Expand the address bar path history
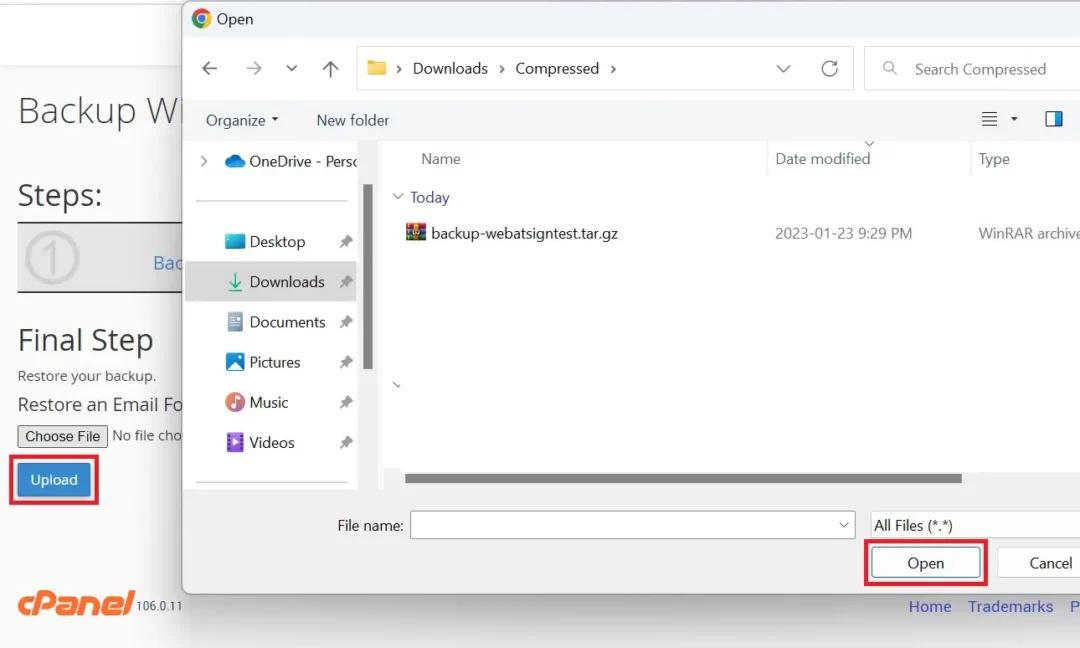The image size is (1080, 648). pos(784,68)
